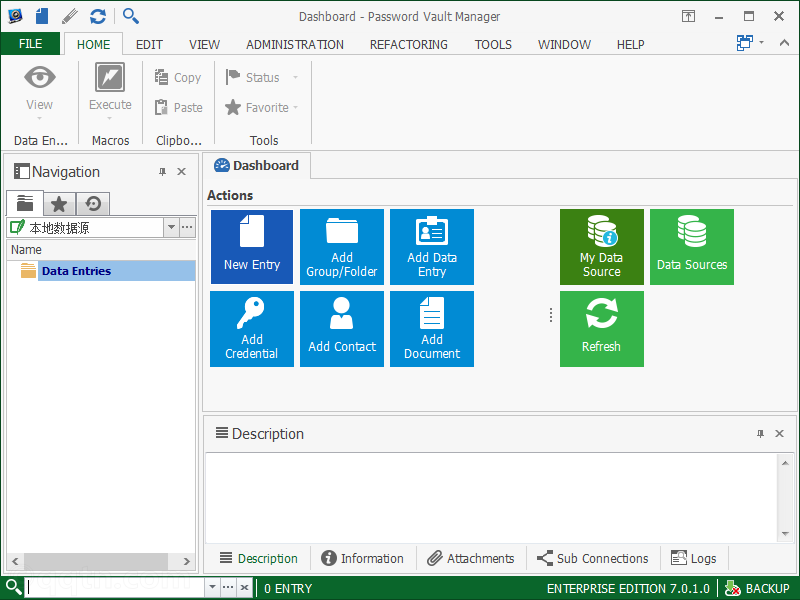800x600 pixels.
Task: Click the application logo icon in title bar
Action: (x=15, y=16)
